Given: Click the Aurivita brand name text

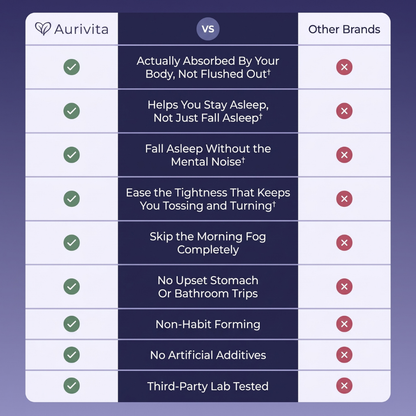Looking at the screenshot, I should (81, 29).
